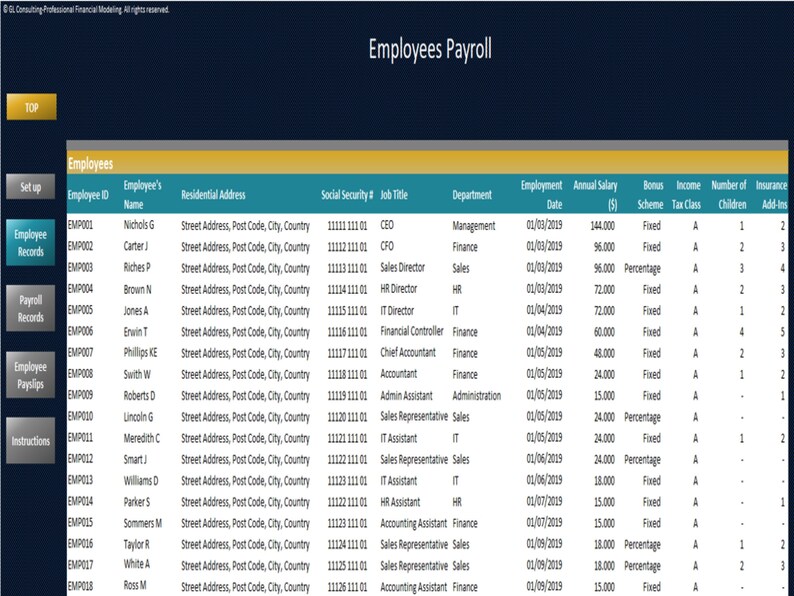This screenshot has width=794, height=596.
Task: Select employee ID cell EMP005
Action: click(x=81, y=309)
